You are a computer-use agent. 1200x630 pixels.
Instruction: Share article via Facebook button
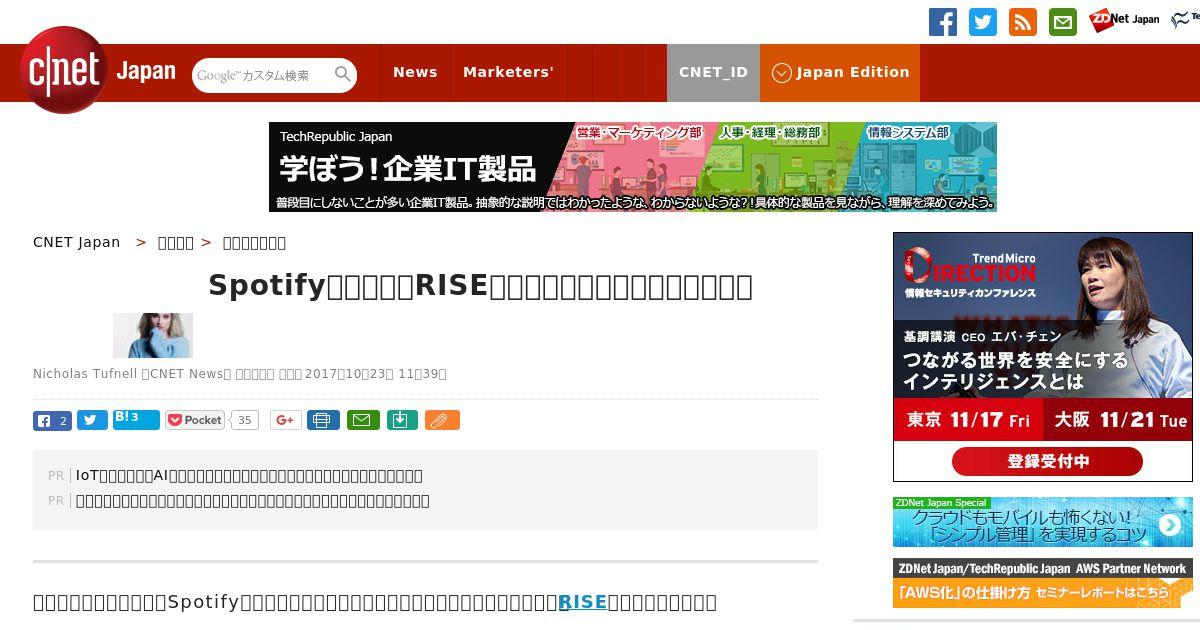tap(52, 420)
